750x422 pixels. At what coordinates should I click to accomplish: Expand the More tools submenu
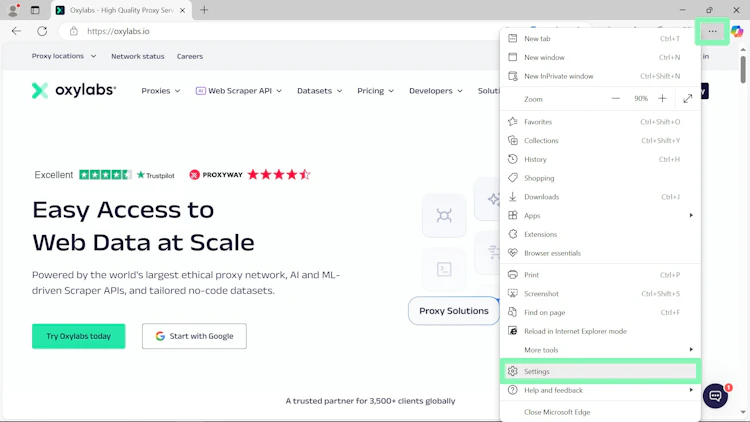[600, 350]
